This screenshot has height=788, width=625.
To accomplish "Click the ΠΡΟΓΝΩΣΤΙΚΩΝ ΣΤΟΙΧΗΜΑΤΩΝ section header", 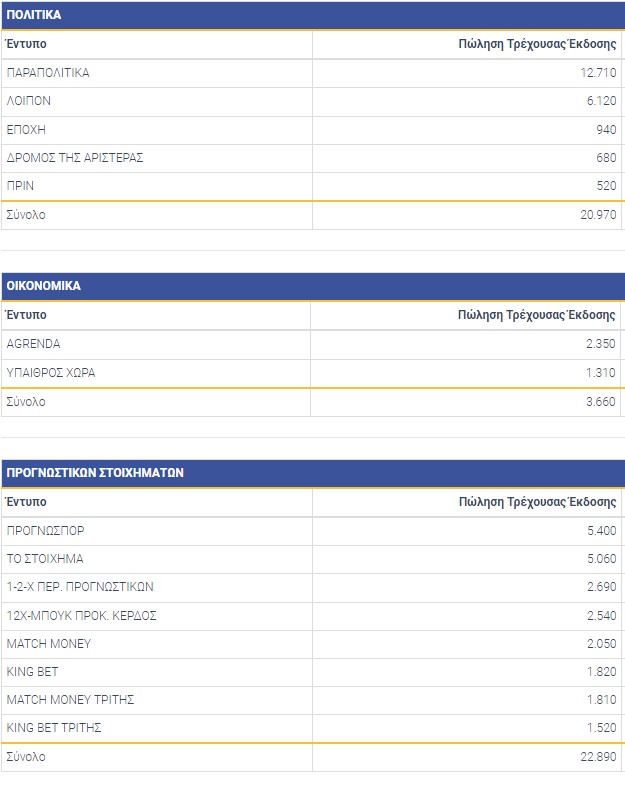I will 95,473.
